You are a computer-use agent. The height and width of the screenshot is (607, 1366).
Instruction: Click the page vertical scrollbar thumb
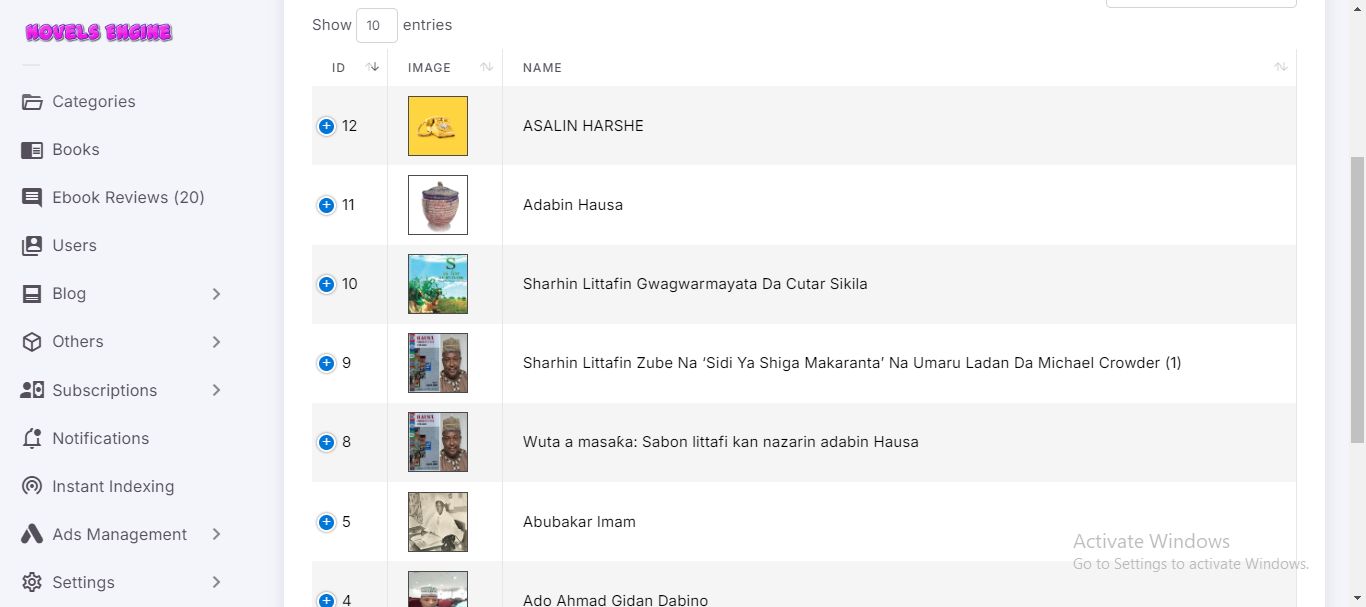[1357, 300]
